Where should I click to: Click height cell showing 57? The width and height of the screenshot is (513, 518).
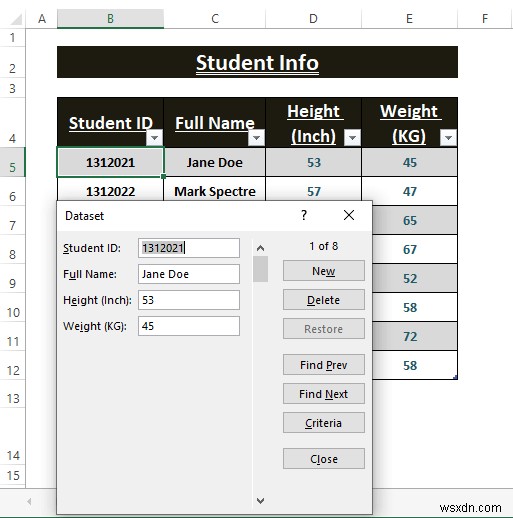click(x=314, y=189)
